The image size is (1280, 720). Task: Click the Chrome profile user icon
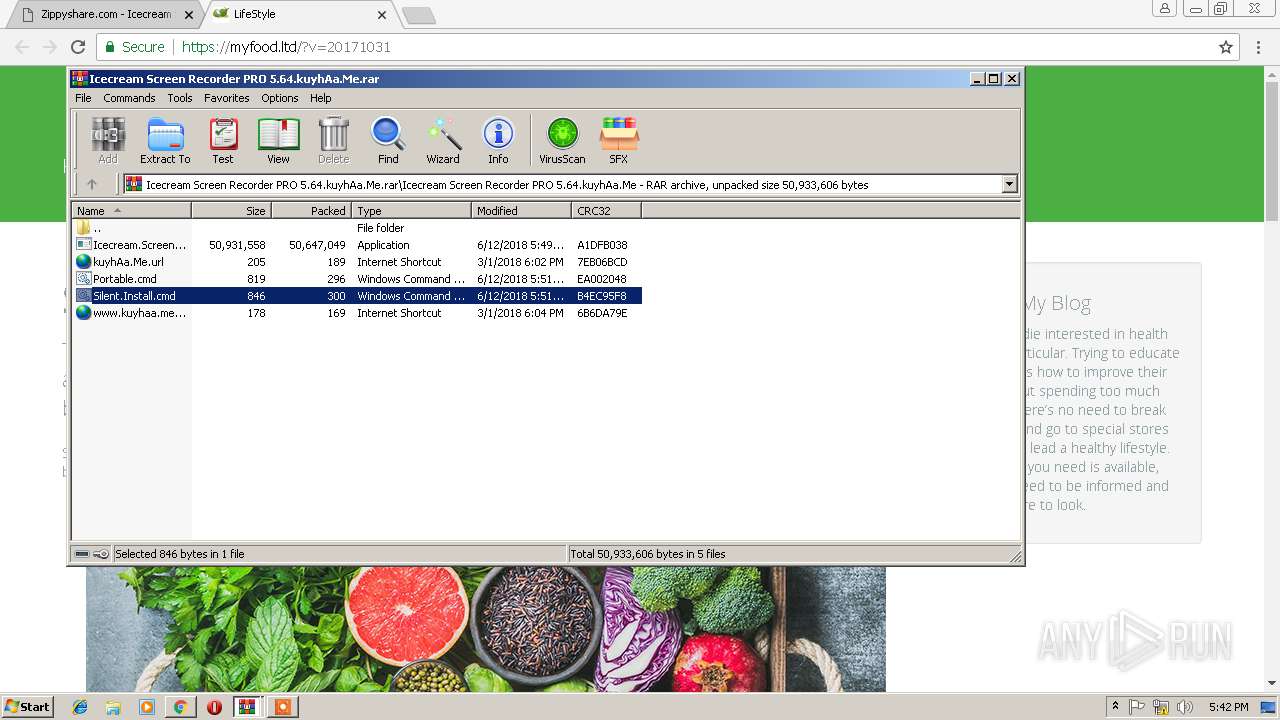click(x=1165, y=9)
